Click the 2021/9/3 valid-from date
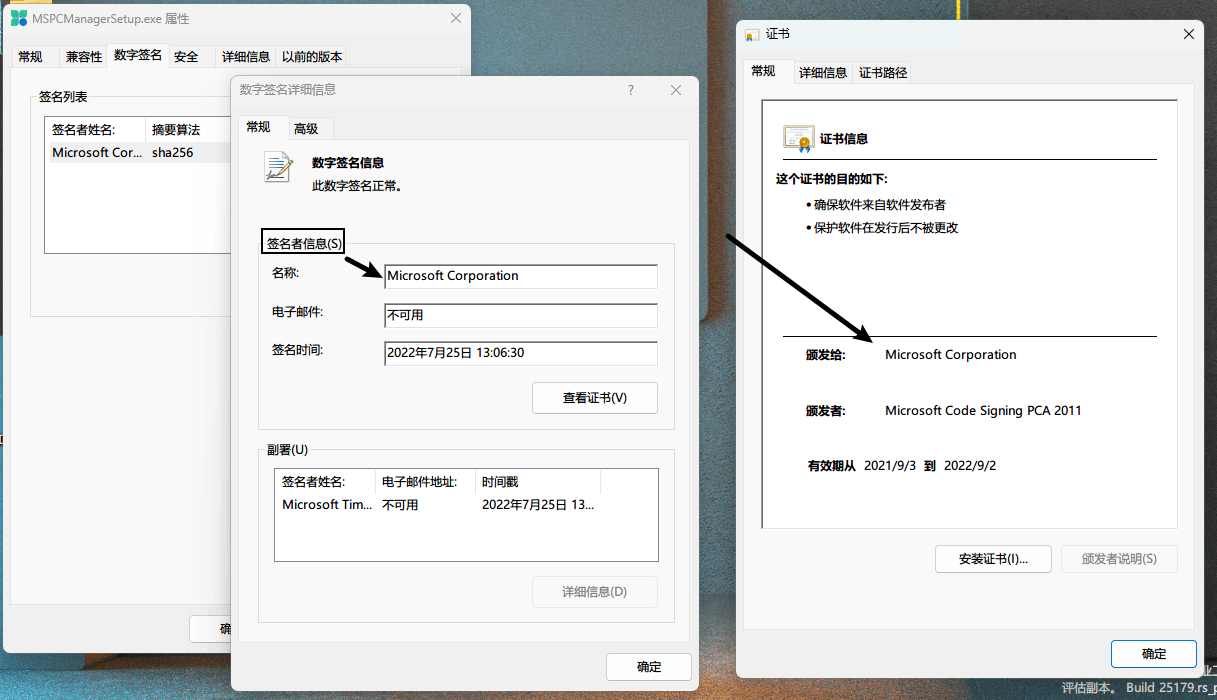The image size is (1217, 700). point(890,466)
